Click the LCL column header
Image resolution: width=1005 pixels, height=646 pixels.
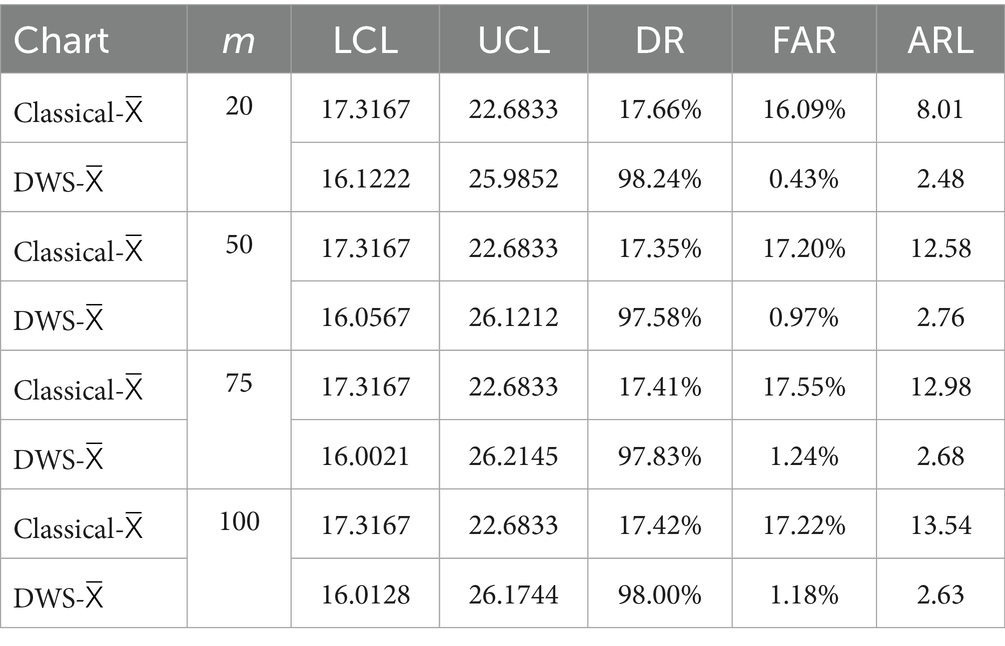[364, 39]
